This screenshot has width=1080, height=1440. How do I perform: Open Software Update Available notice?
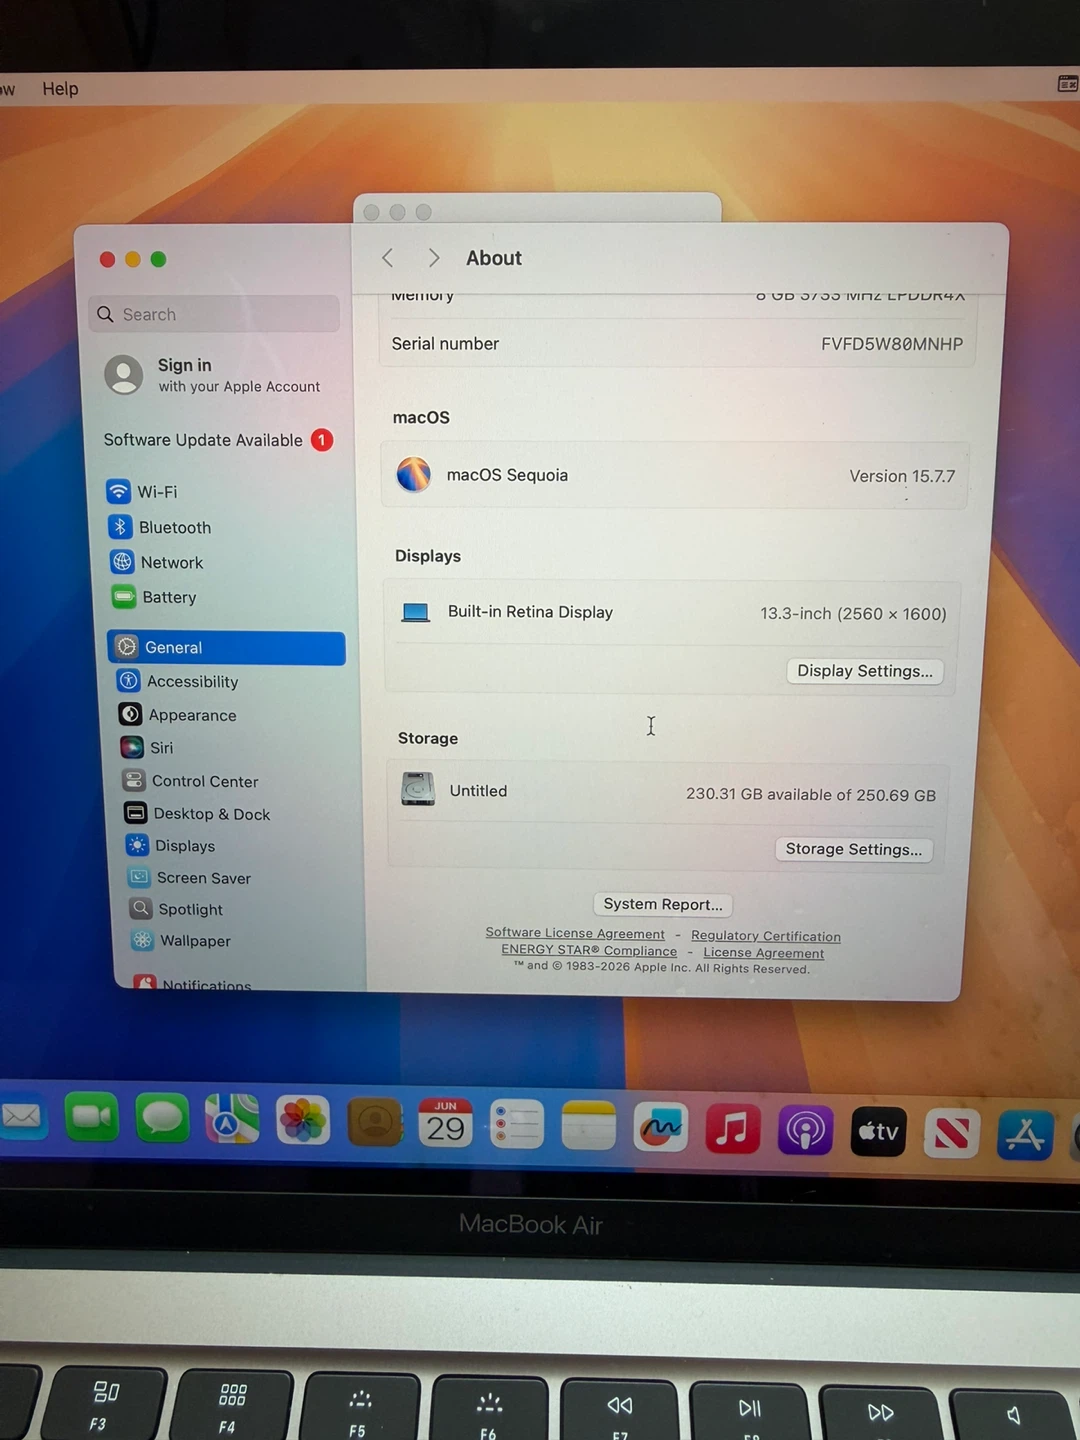click(218, 440)
